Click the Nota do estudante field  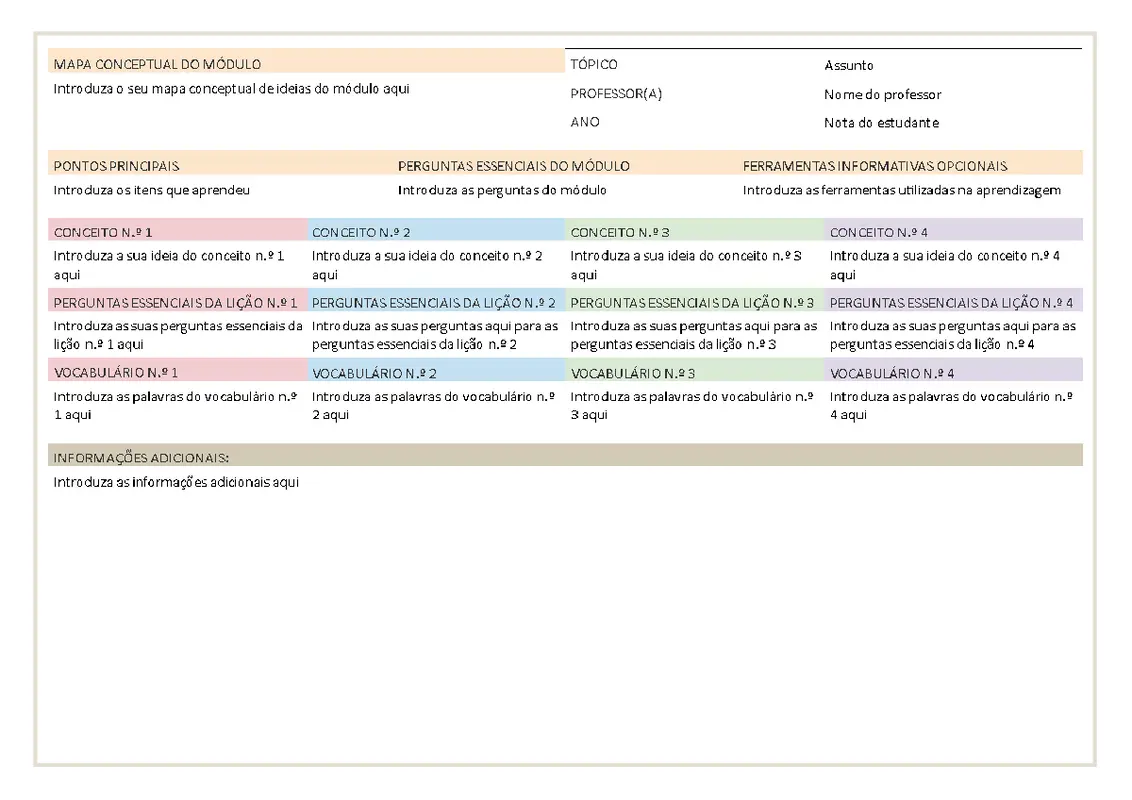(x=884, y=122)
